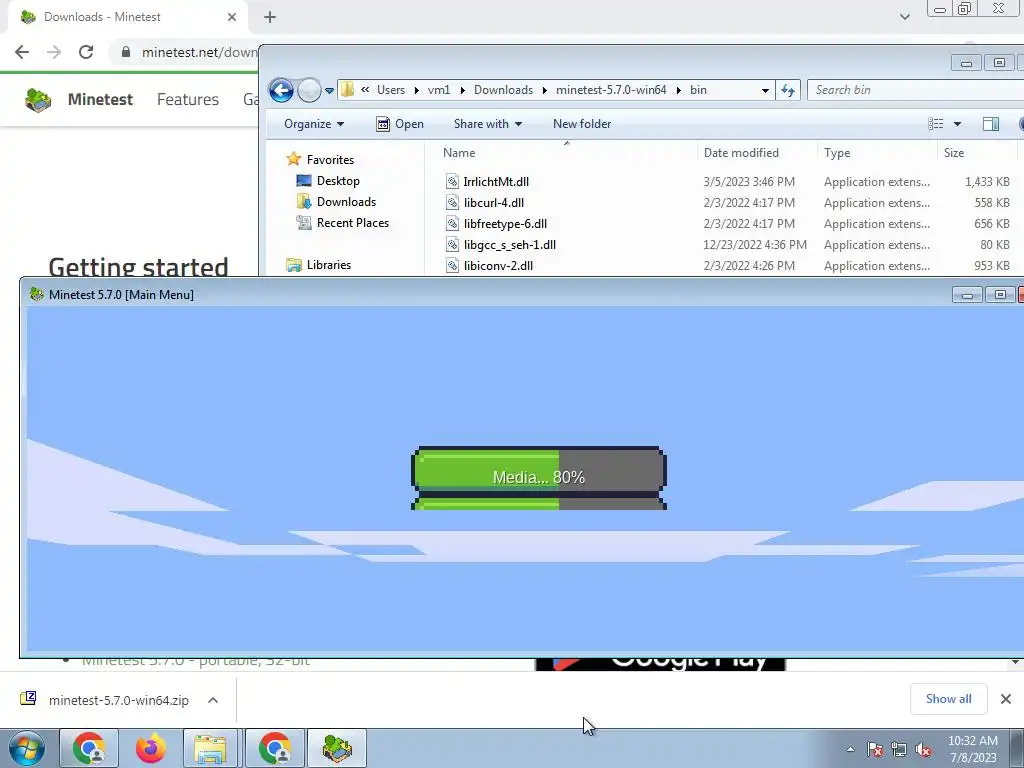This screenshot has width=1024, height=768.
Task: Close the Chrome downloads bar
Action: click(x=1006, y=699)
